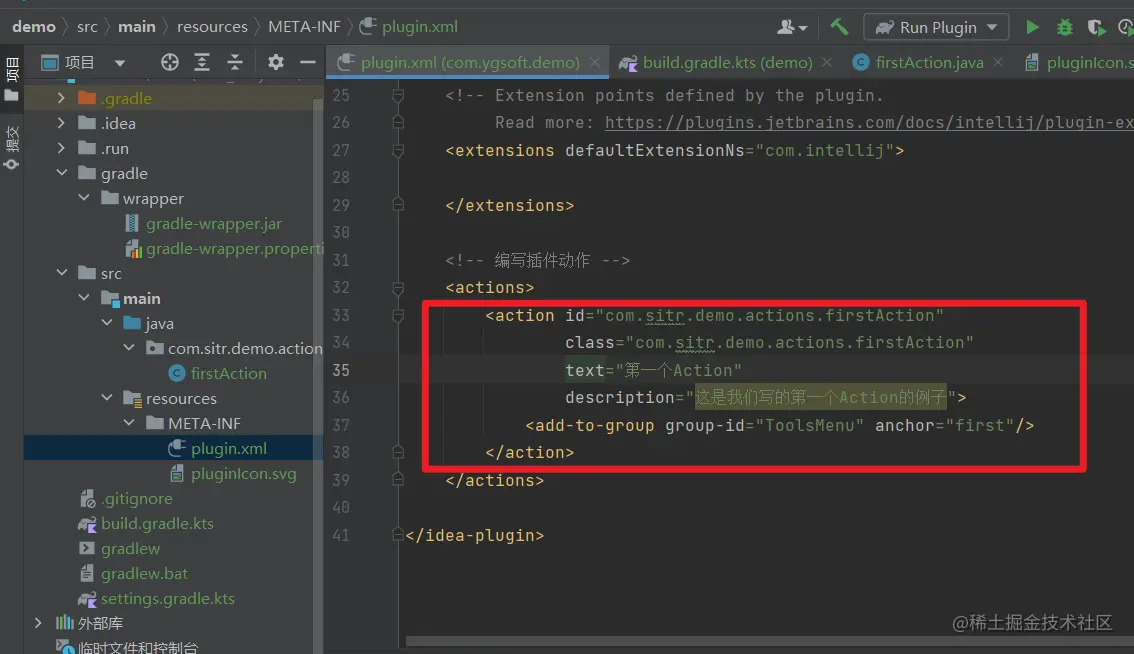Switch to build.gradle.kts (demo) tab

726,62
